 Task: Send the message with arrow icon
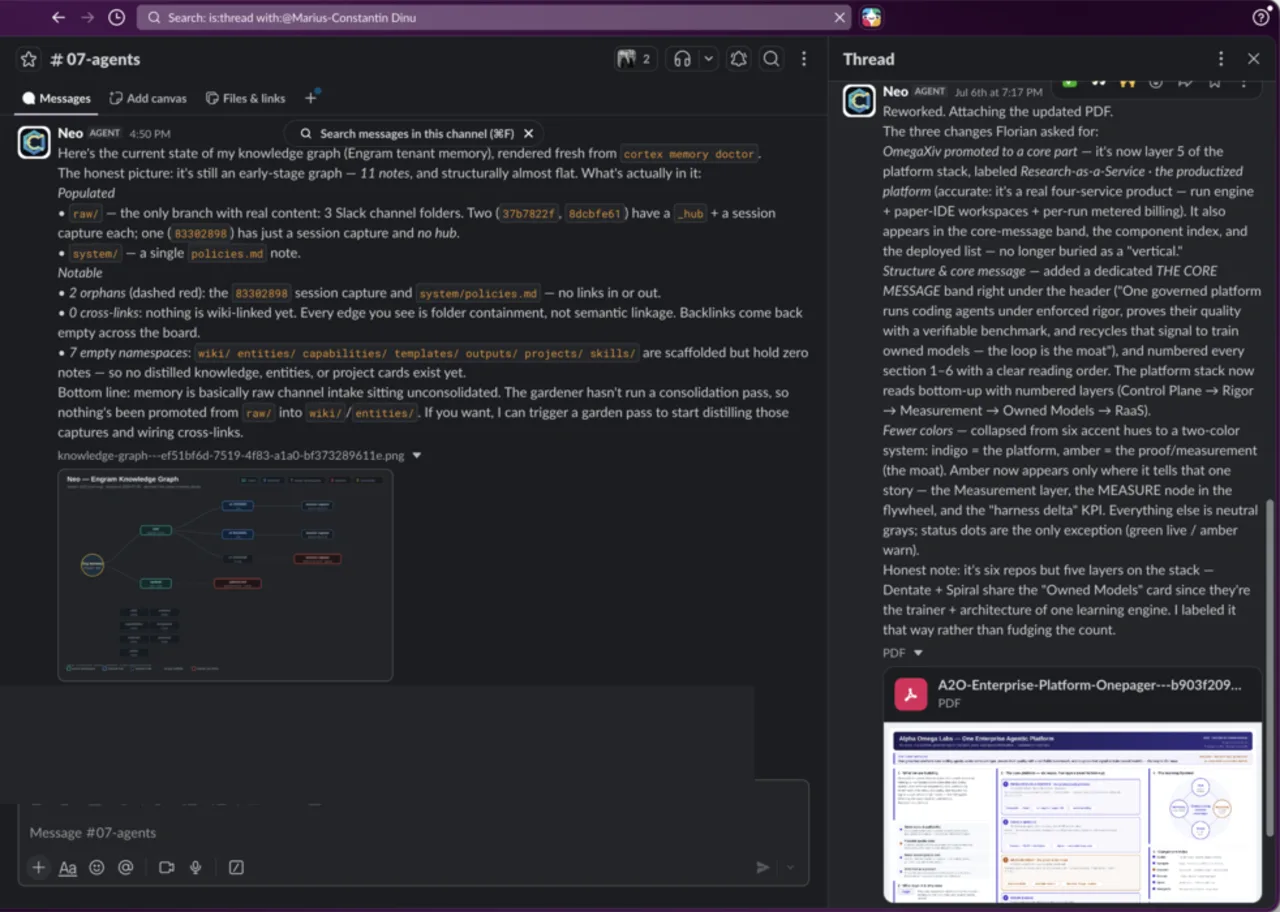(x=763, y=867)
